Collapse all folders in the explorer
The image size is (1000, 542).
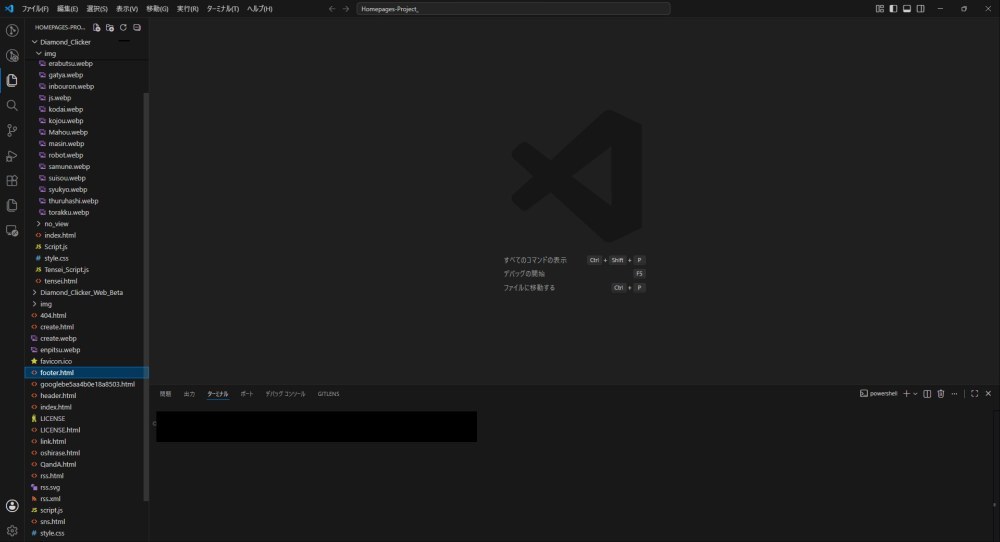(x=136, y=27)
